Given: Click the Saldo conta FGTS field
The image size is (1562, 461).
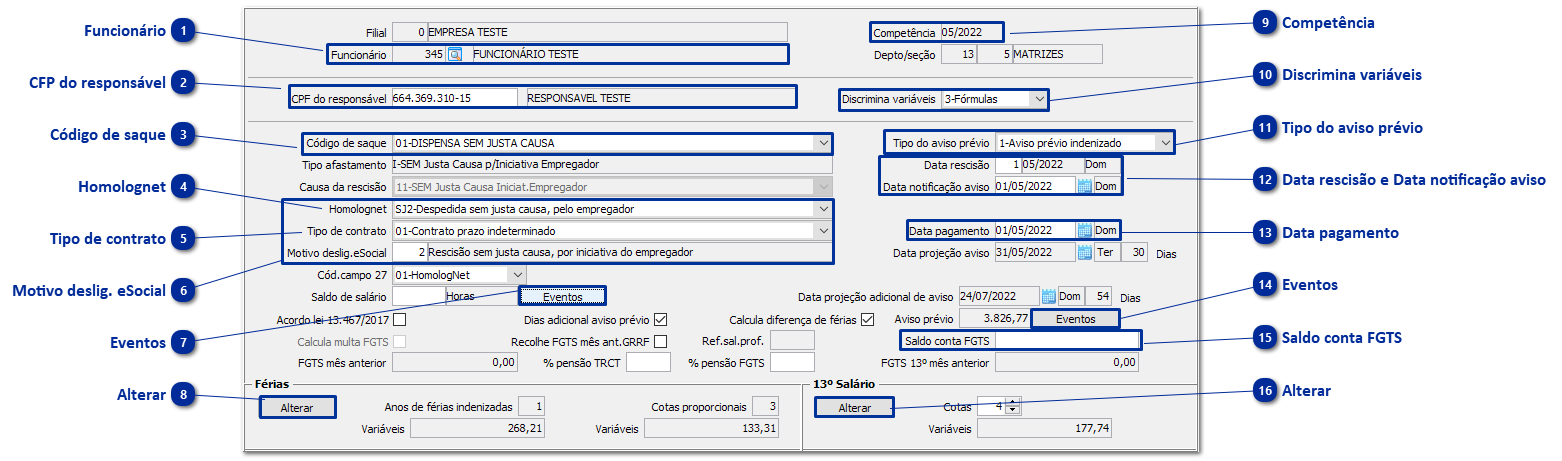Looking at the screenshot, I should point(1066,342).
